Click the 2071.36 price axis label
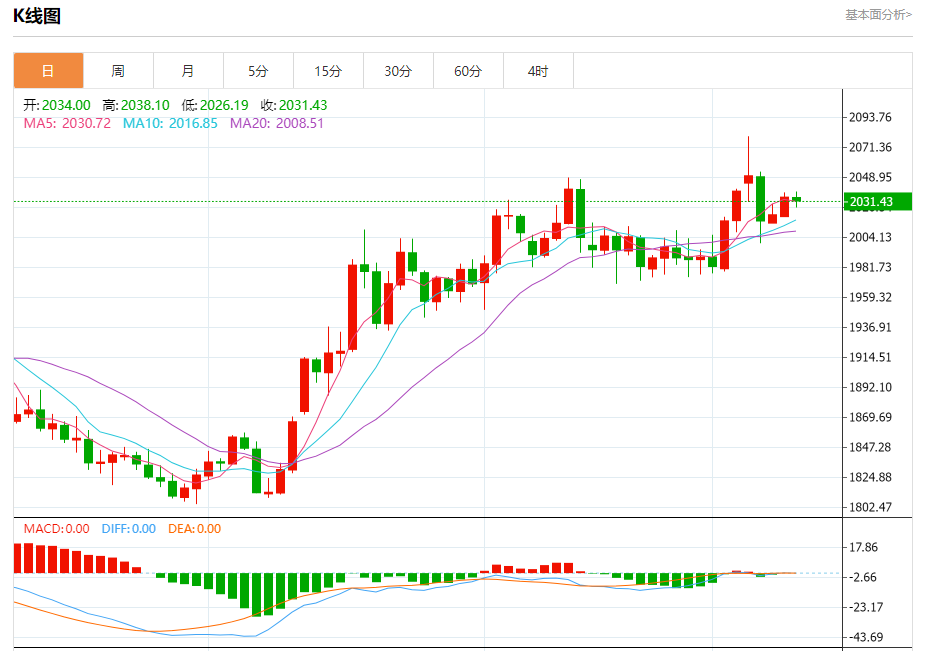 (x=870, y=147)
